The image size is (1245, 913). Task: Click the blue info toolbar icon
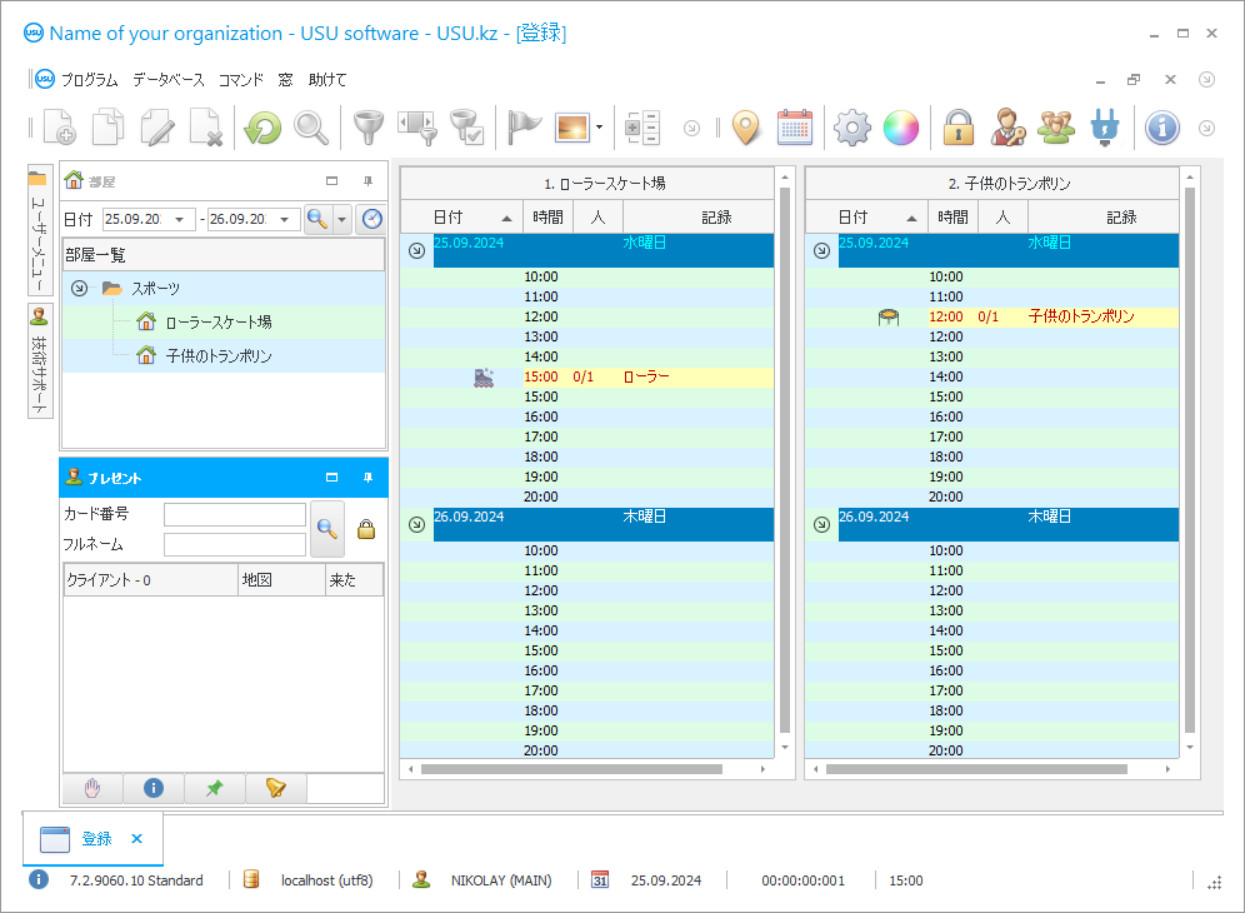[x=1162, y=128]
